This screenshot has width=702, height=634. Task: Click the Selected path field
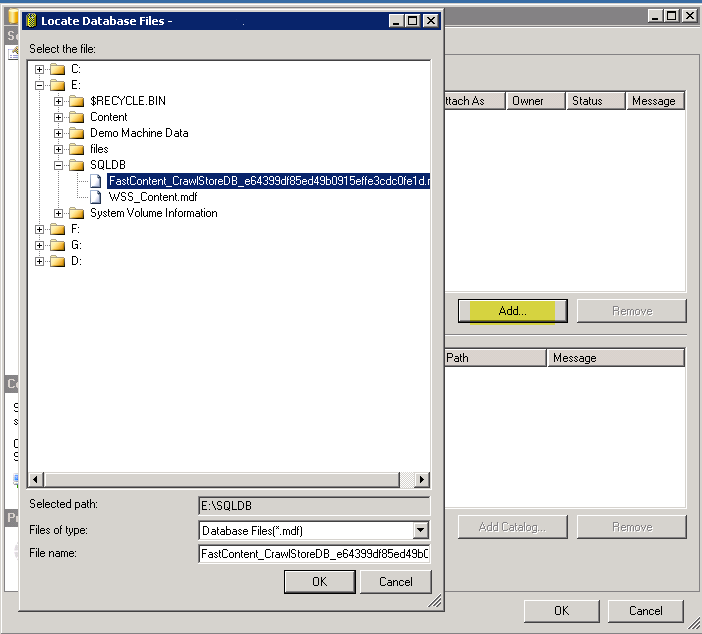(x=314, y=505)
